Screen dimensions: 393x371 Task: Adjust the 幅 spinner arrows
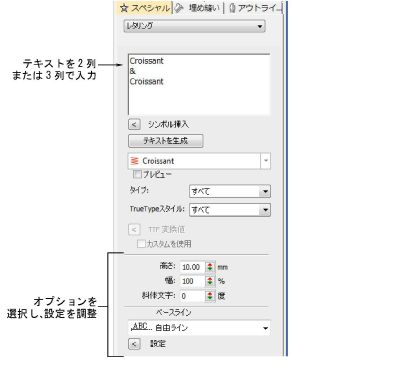coord(210,281)
